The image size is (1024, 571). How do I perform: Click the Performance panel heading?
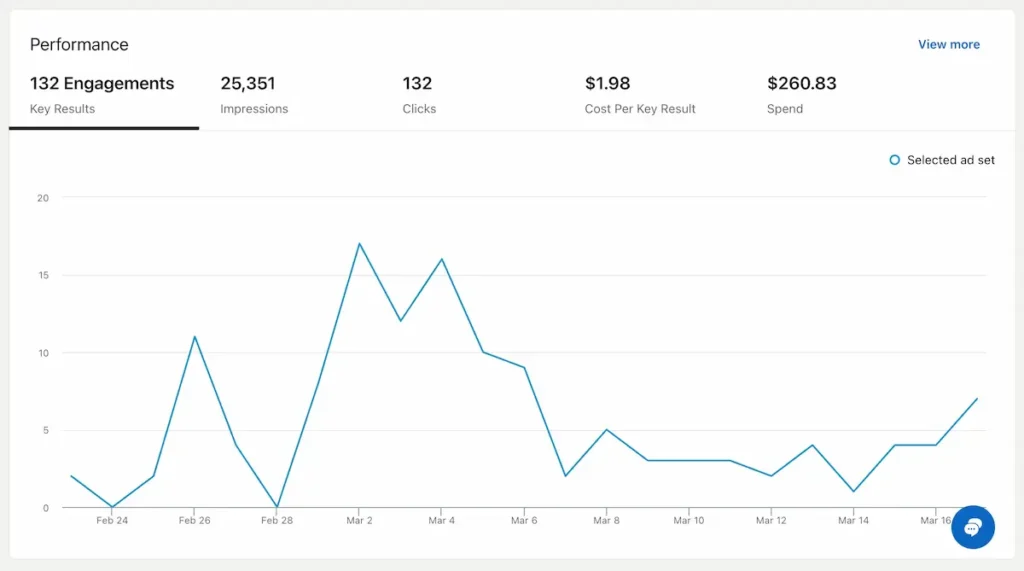pos(79,44)
